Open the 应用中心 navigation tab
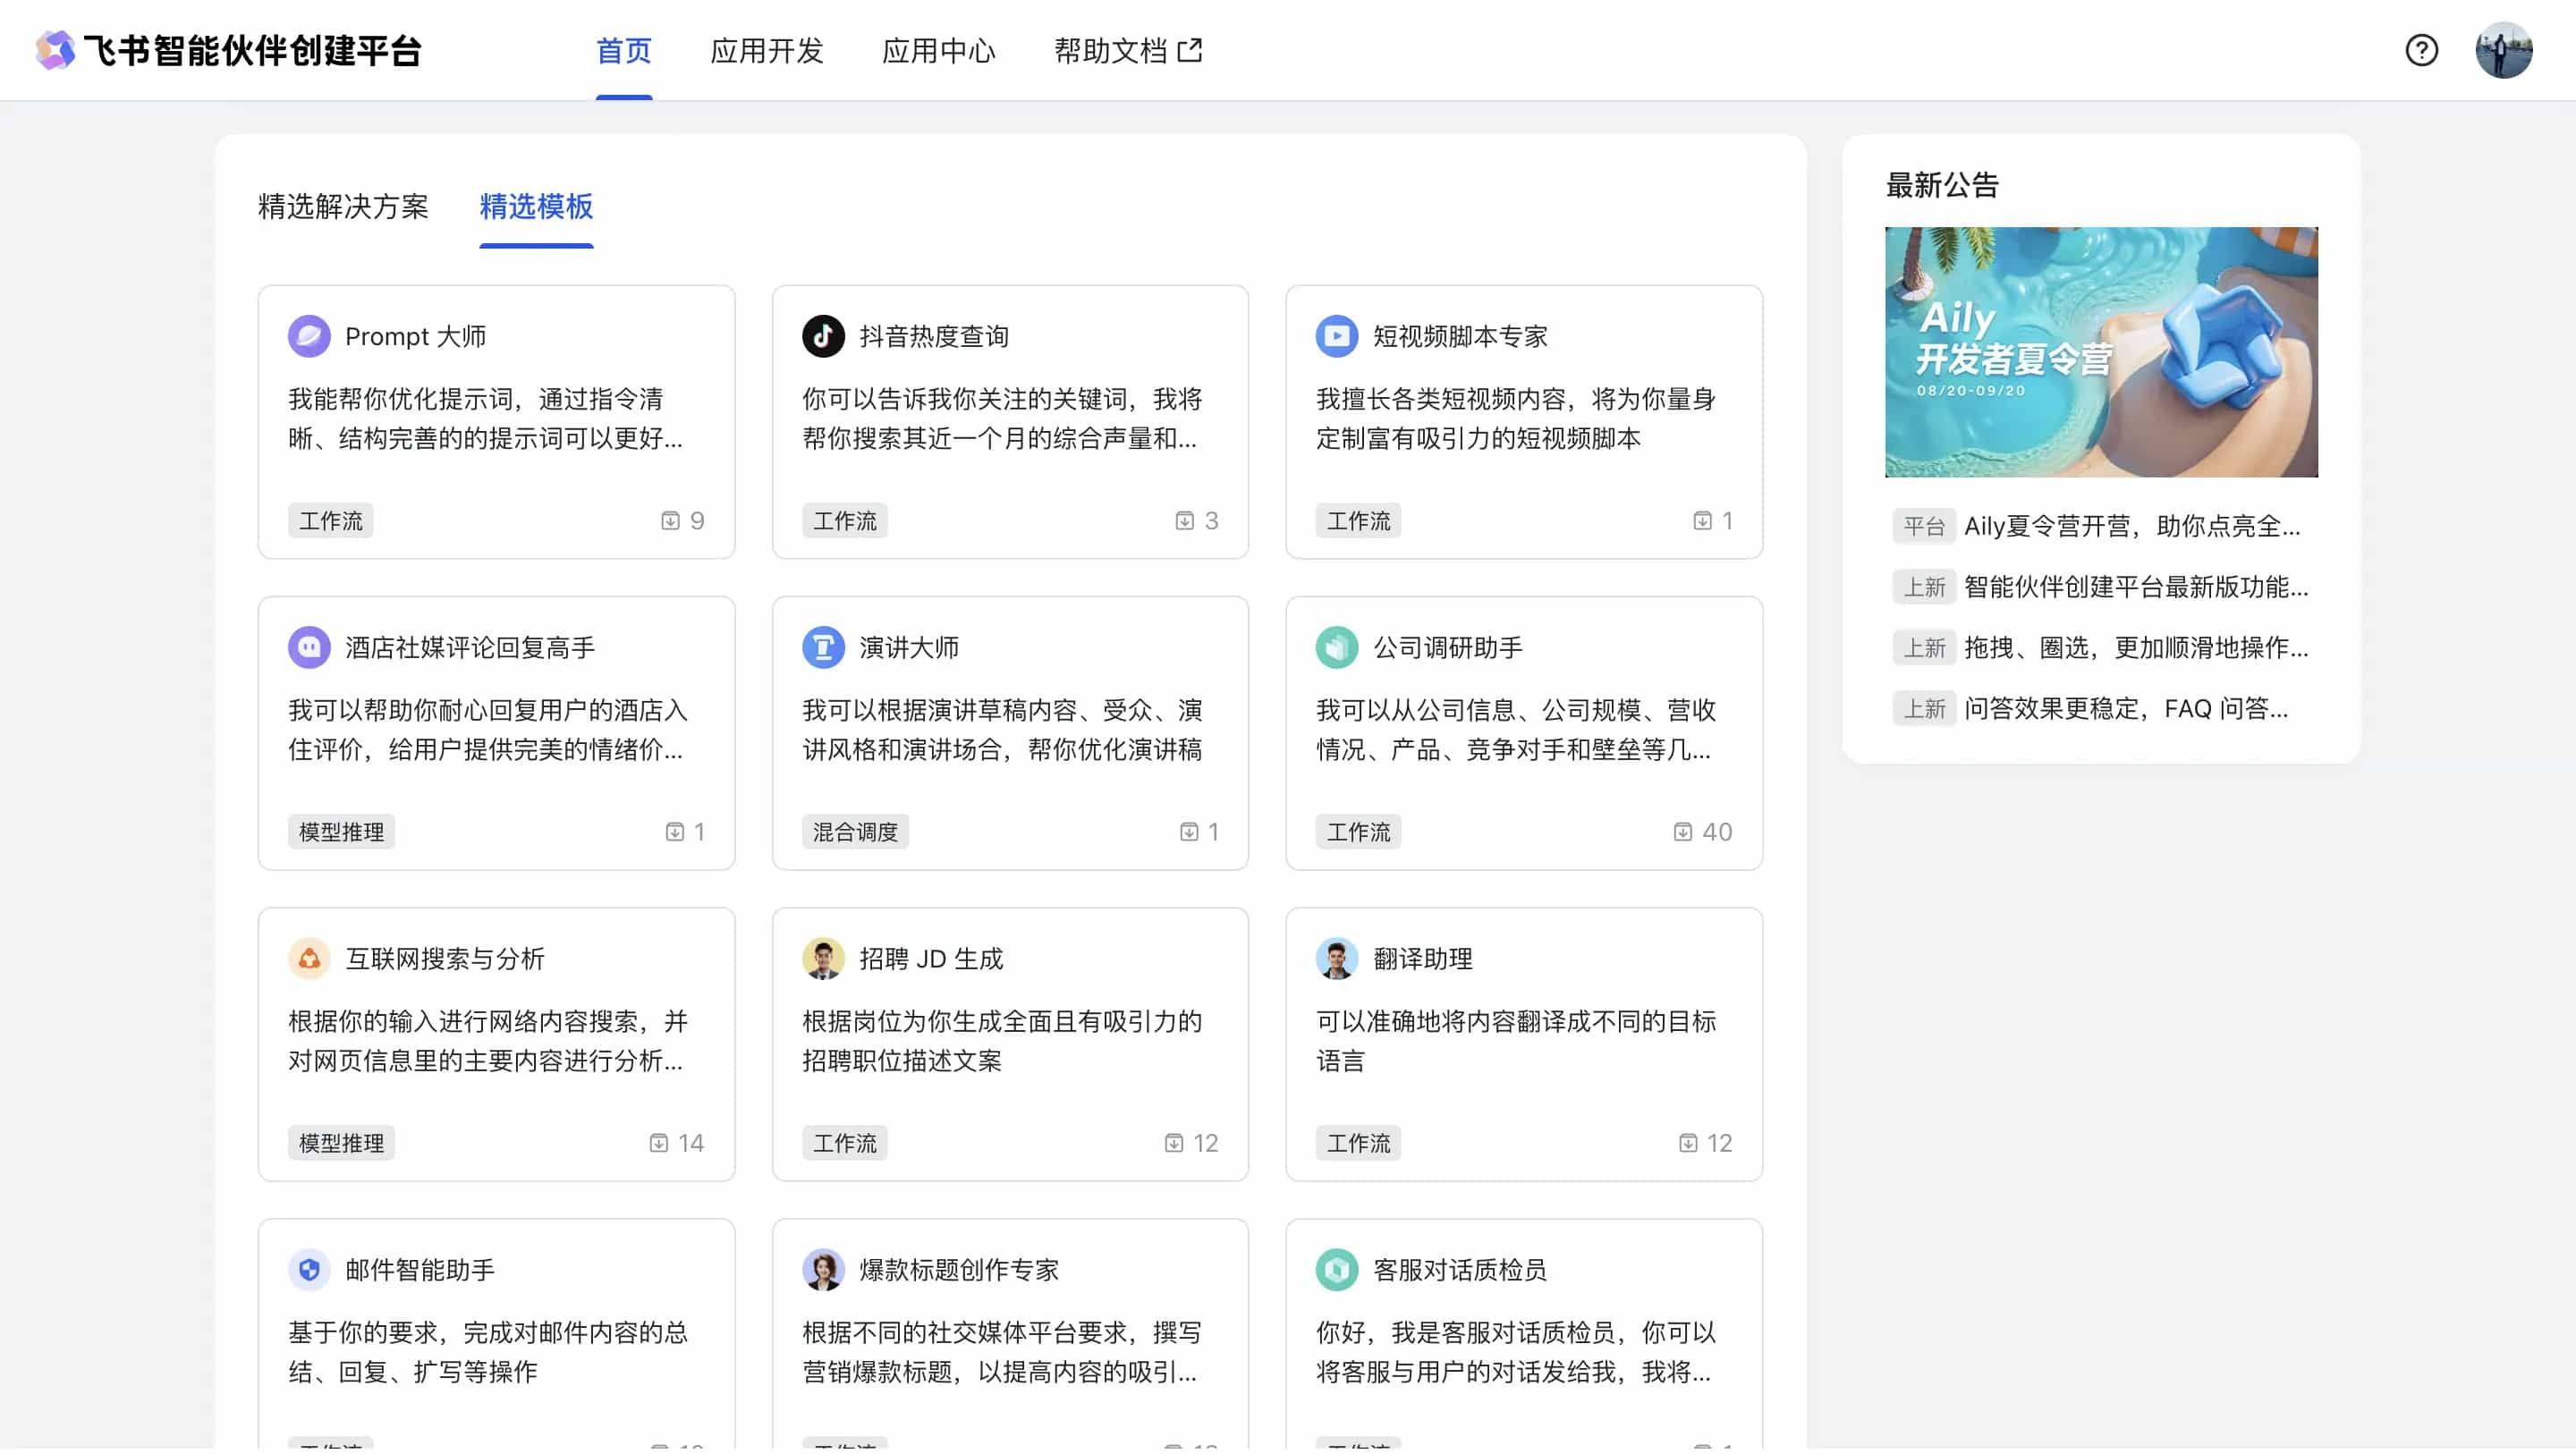 point(938,50)
